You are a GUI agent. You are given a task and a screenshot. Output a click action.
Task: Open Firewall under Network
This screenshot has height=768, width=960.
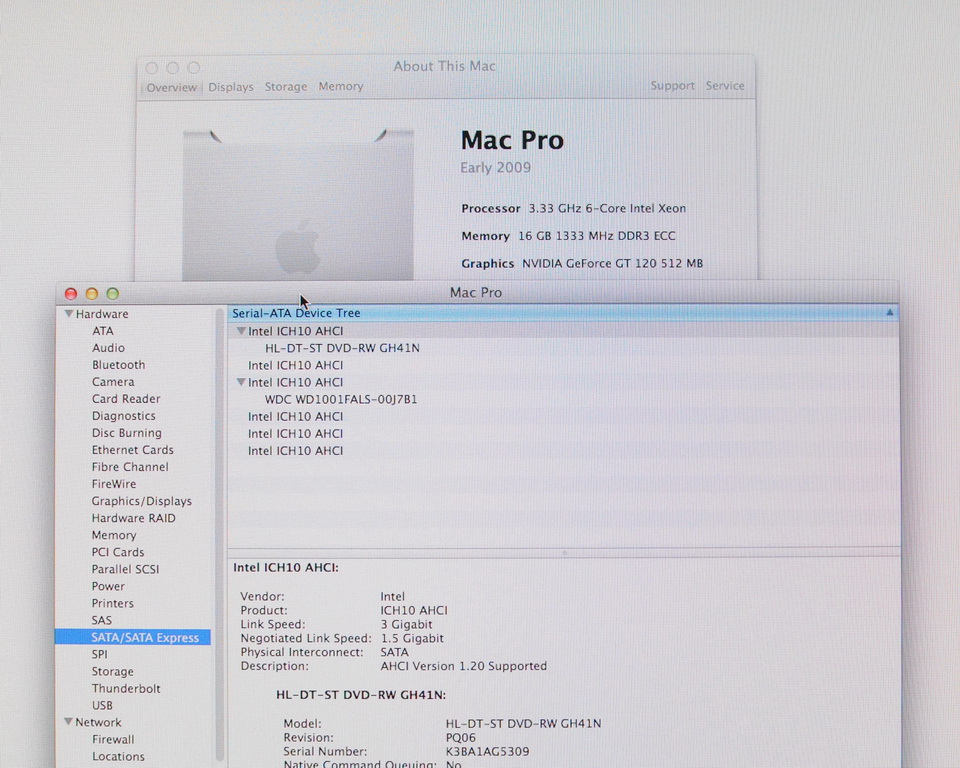(113, 739)
